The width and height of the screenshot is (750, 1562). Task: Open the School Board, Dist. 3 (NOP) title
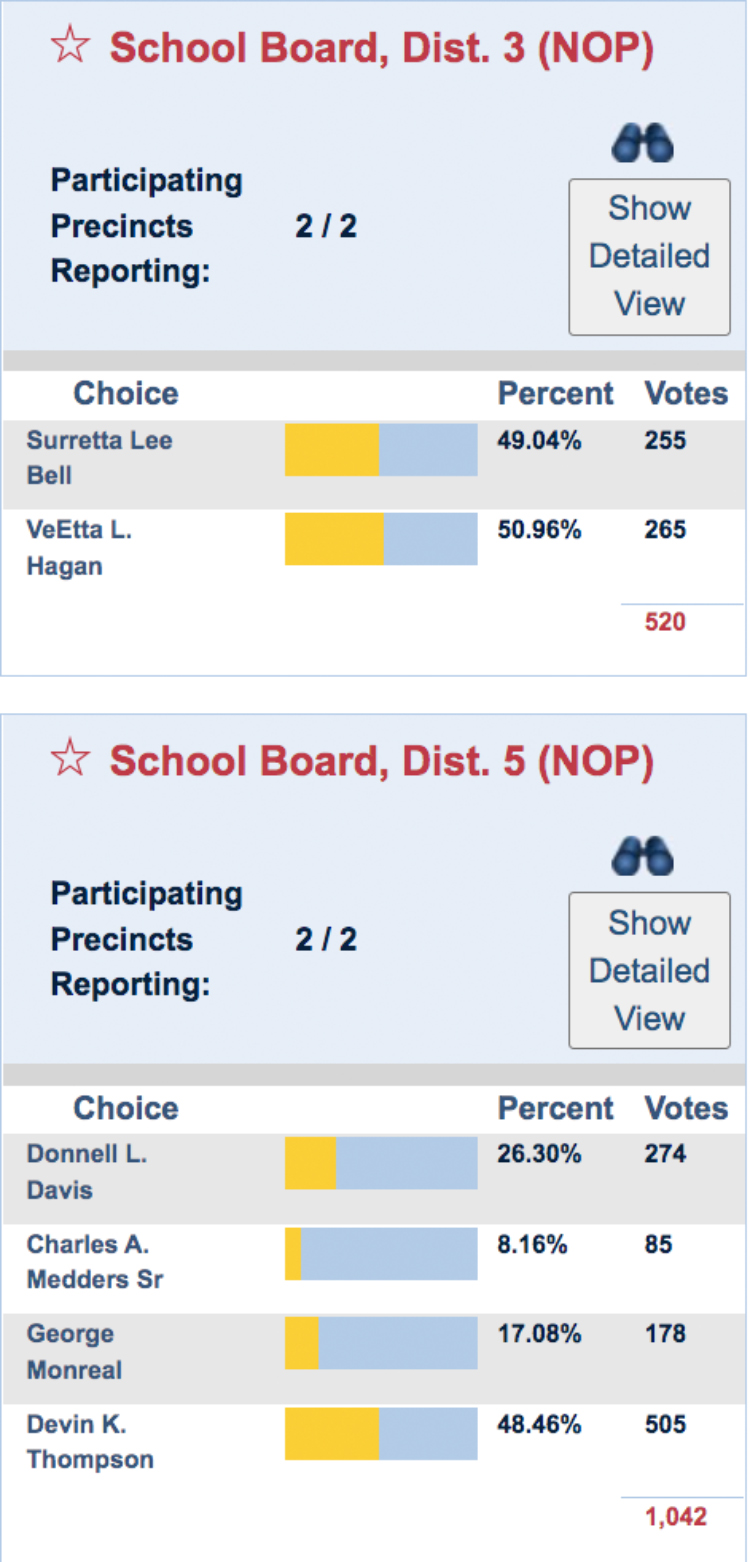click(381, 48)
